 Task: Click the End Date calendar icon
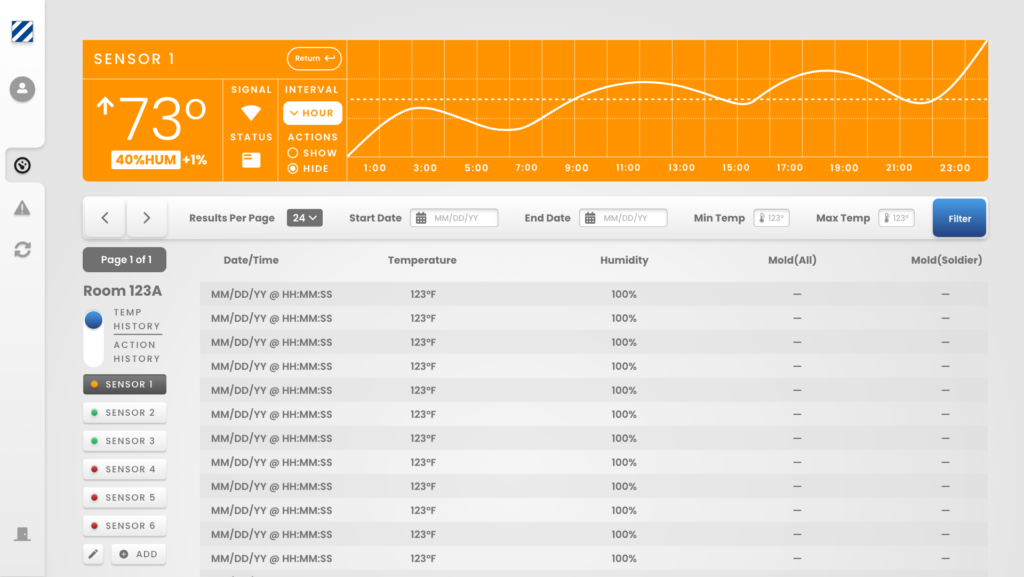[x=590, y=218]
